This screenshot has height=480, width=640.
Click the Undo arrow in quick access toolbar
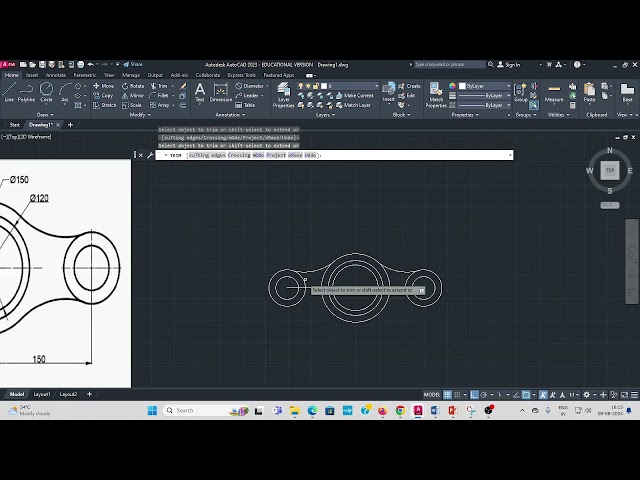pyautogui.click(x=90, y=64)
